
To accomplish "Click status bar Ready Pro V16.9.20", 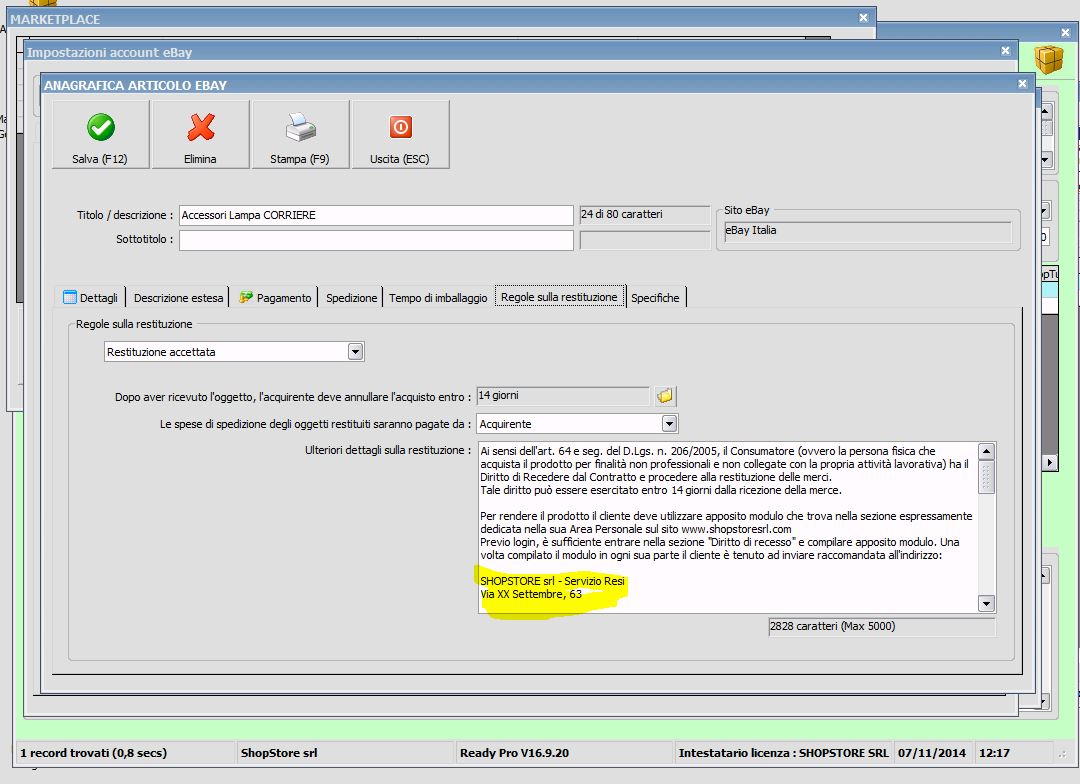I will tap(515, 753).
